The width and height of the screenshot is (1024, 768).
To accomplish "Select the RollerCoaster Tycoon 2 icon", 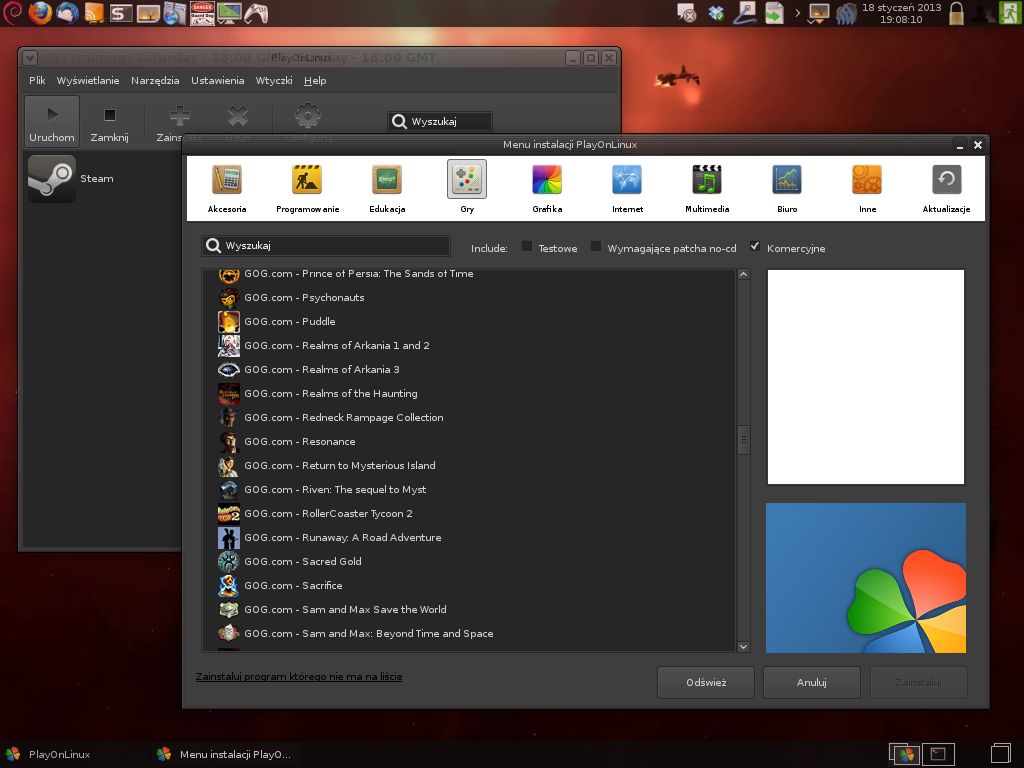I will pyautogui.click(x=229, y=514).
